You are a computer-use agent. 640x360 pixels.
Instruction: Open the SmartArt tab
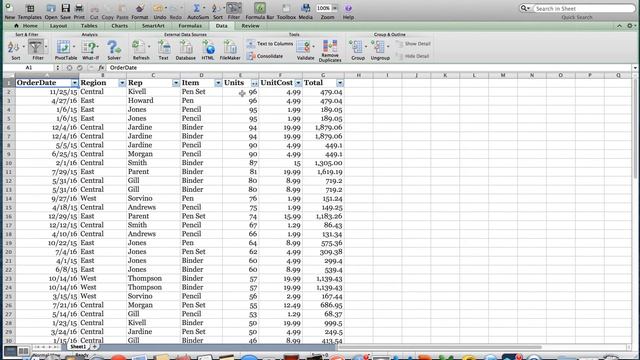[x=153, y=26]
